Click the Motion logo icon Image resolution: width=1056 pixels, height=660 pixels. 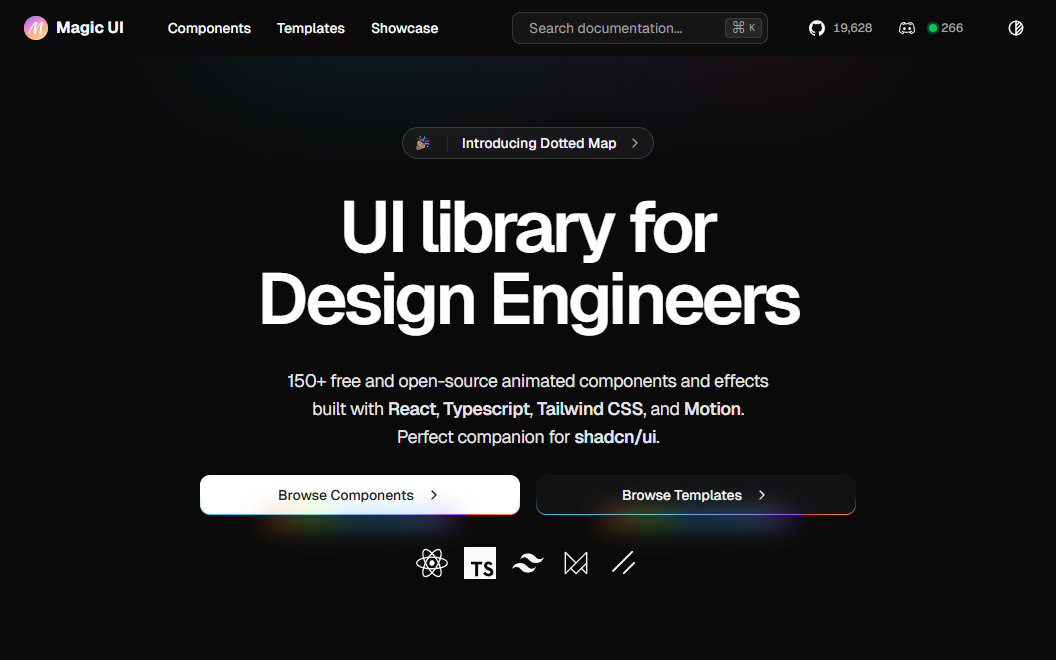[x=576, y=563]
